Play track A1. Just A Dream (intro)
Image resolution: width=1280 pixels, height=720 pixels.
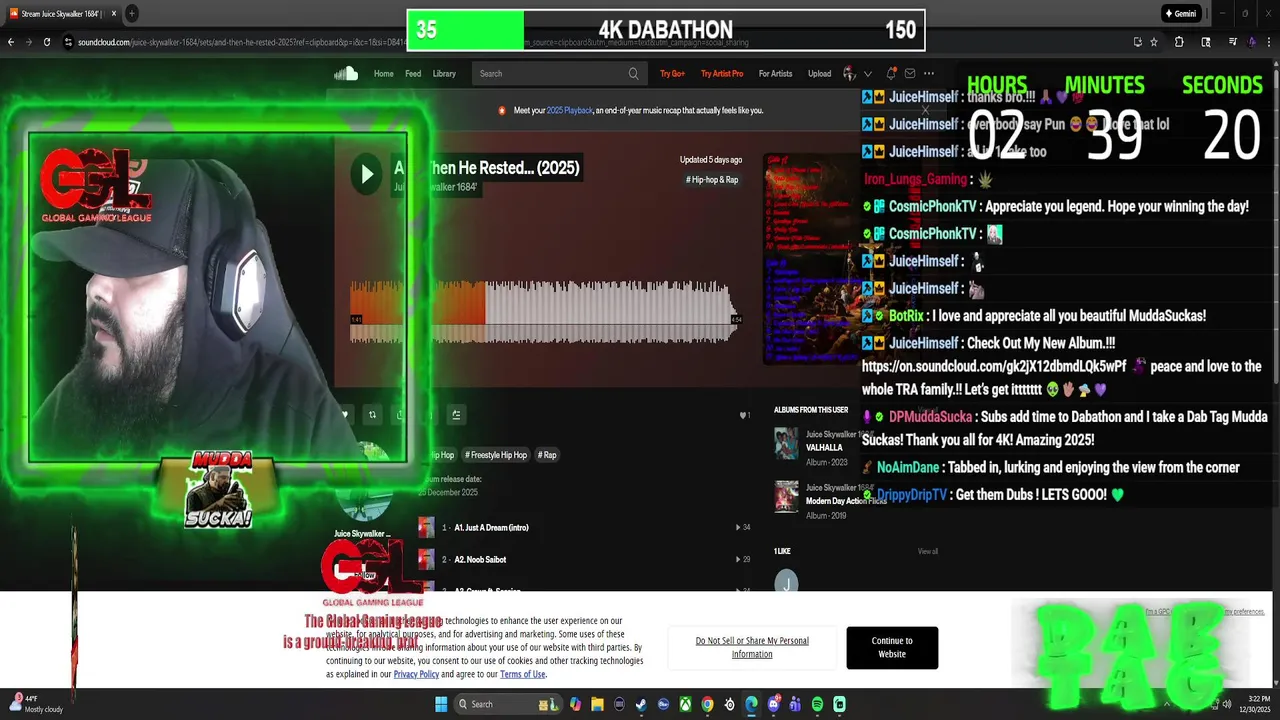pos(491,527)
